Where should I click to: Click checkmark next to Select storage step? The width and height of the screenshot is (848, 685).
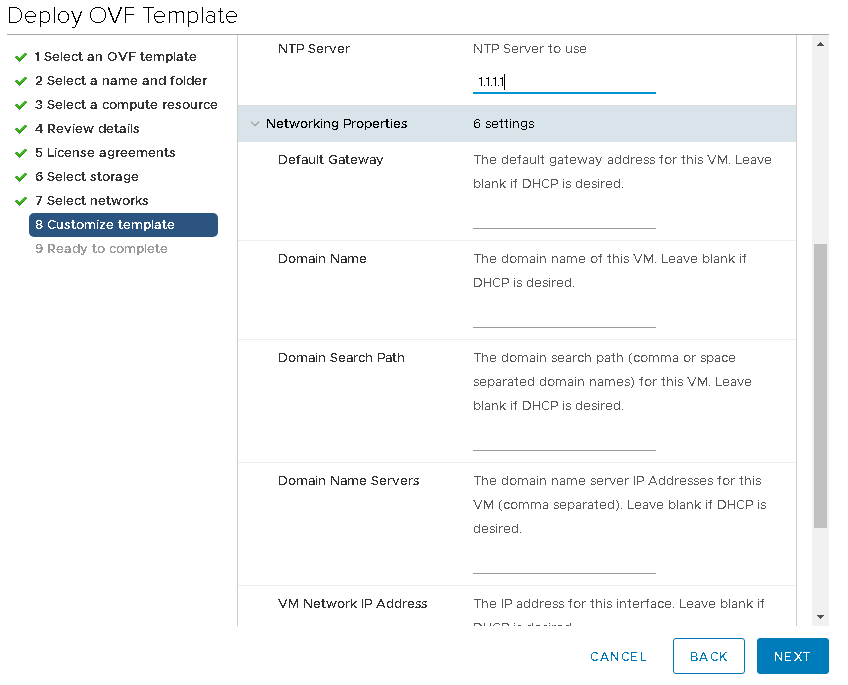pos(21,177)
